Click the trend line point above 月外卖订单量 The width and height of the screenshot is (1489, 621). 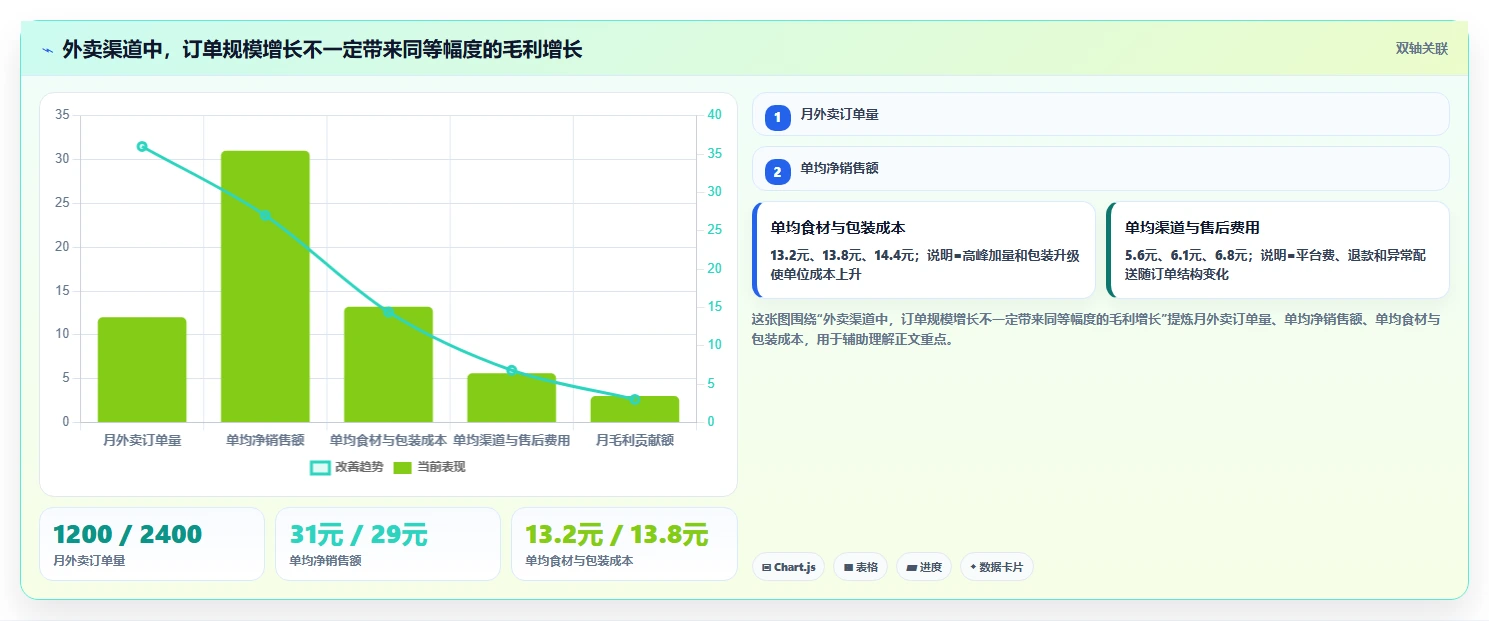142,146
